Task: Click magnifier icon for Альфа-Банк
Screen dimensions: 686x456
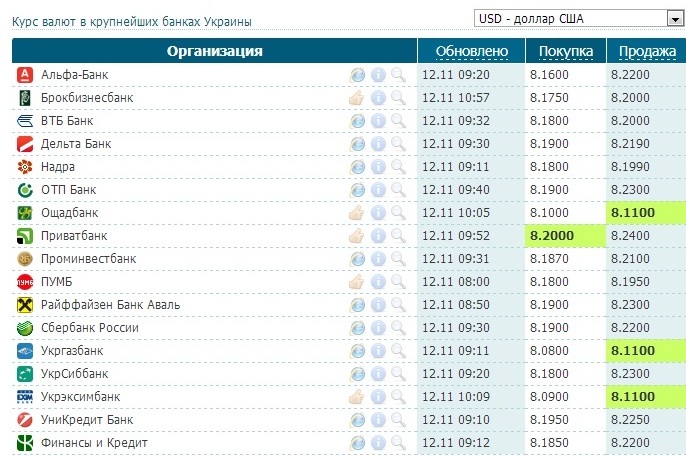Action: pyautogui.click(x=398, y=75)
